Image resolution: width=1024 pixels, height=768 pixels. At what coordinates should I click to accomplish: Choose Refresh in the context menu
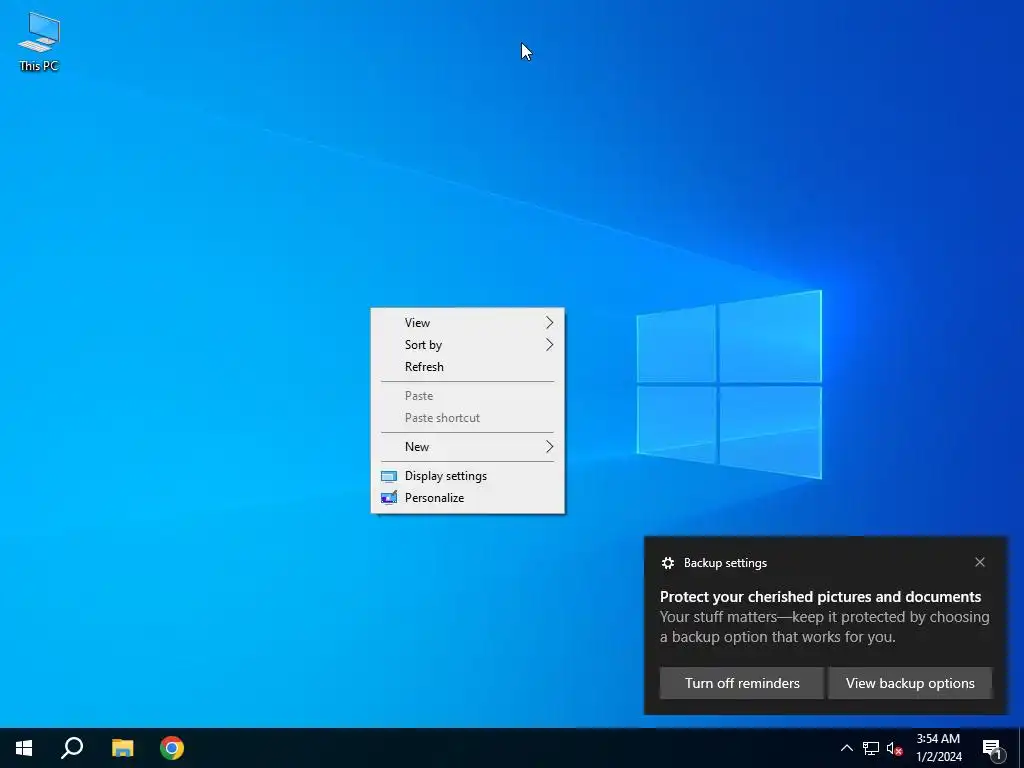(x=468, y=367)
